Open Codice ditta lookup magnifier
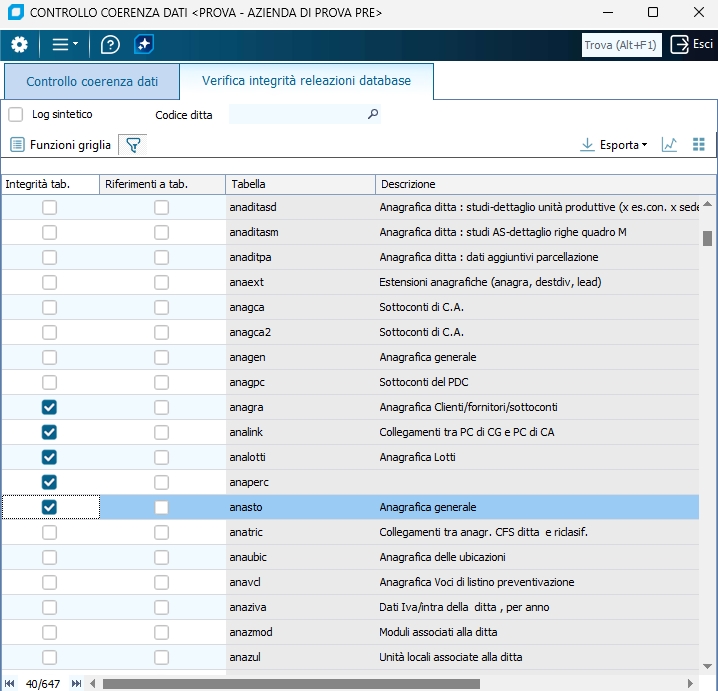The height and width of the screenshot is (691, 718). (x=373, y=114)
